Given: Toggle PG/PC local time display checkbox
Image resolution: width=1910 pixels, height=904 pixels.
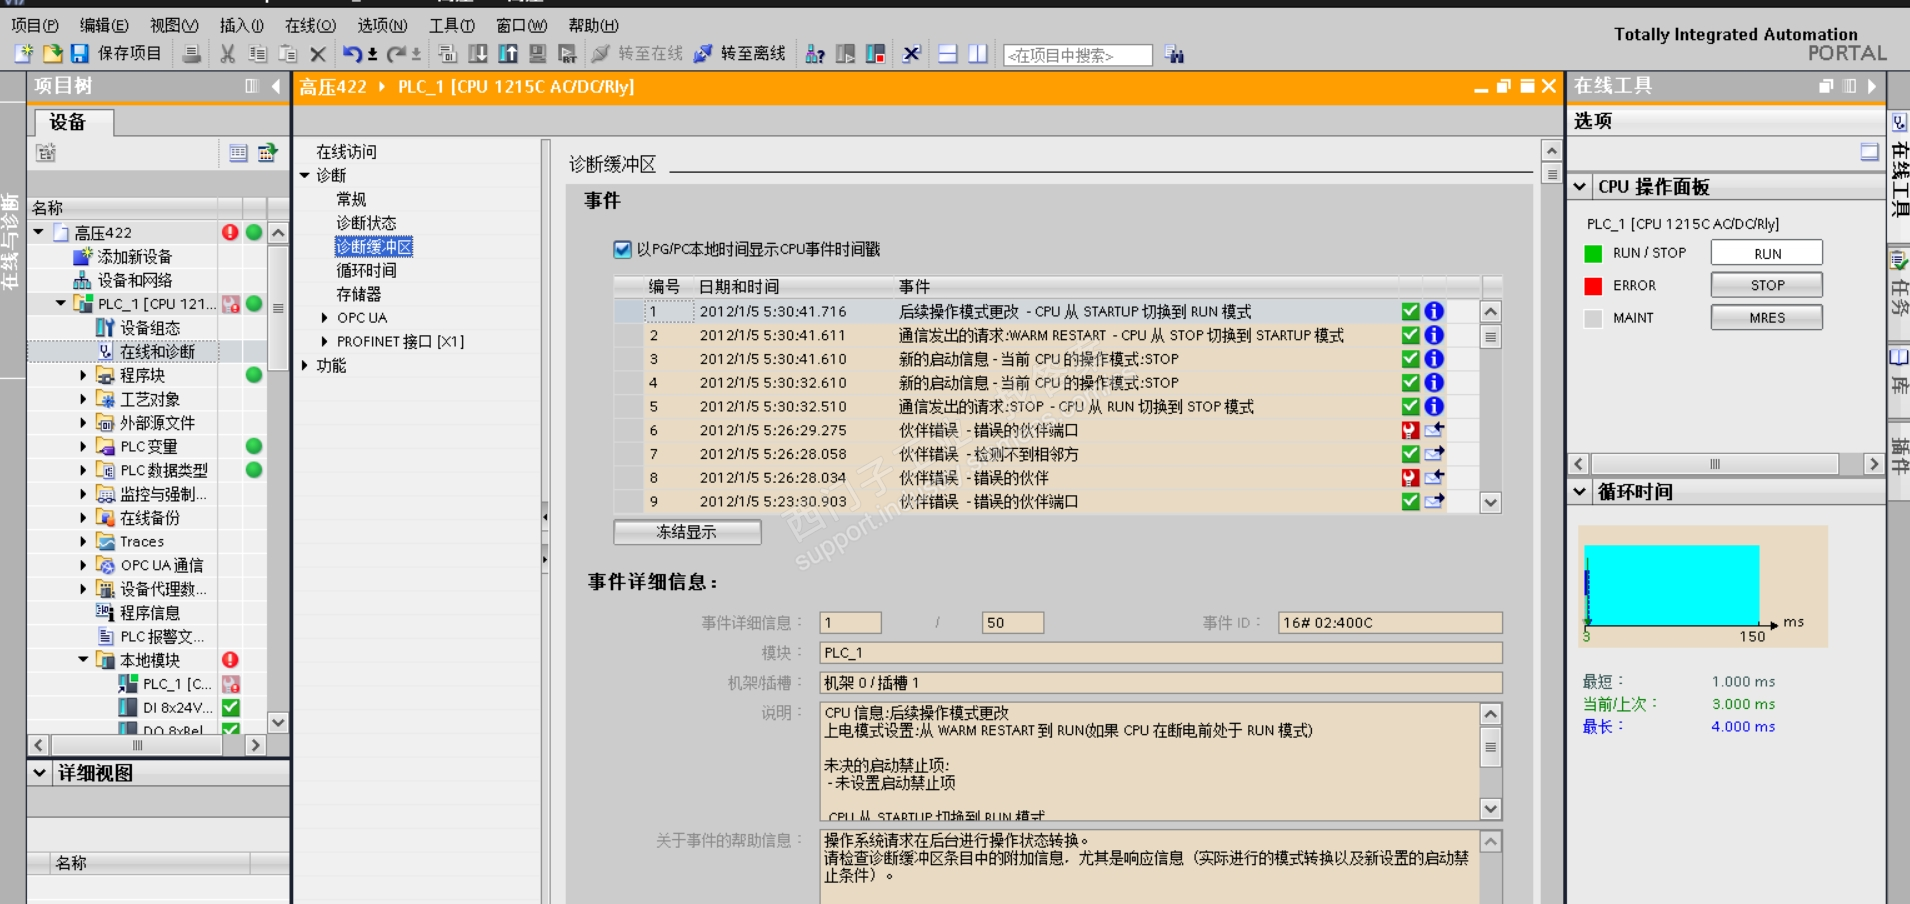Looking at the screenshot, I should tap(623, 249).
